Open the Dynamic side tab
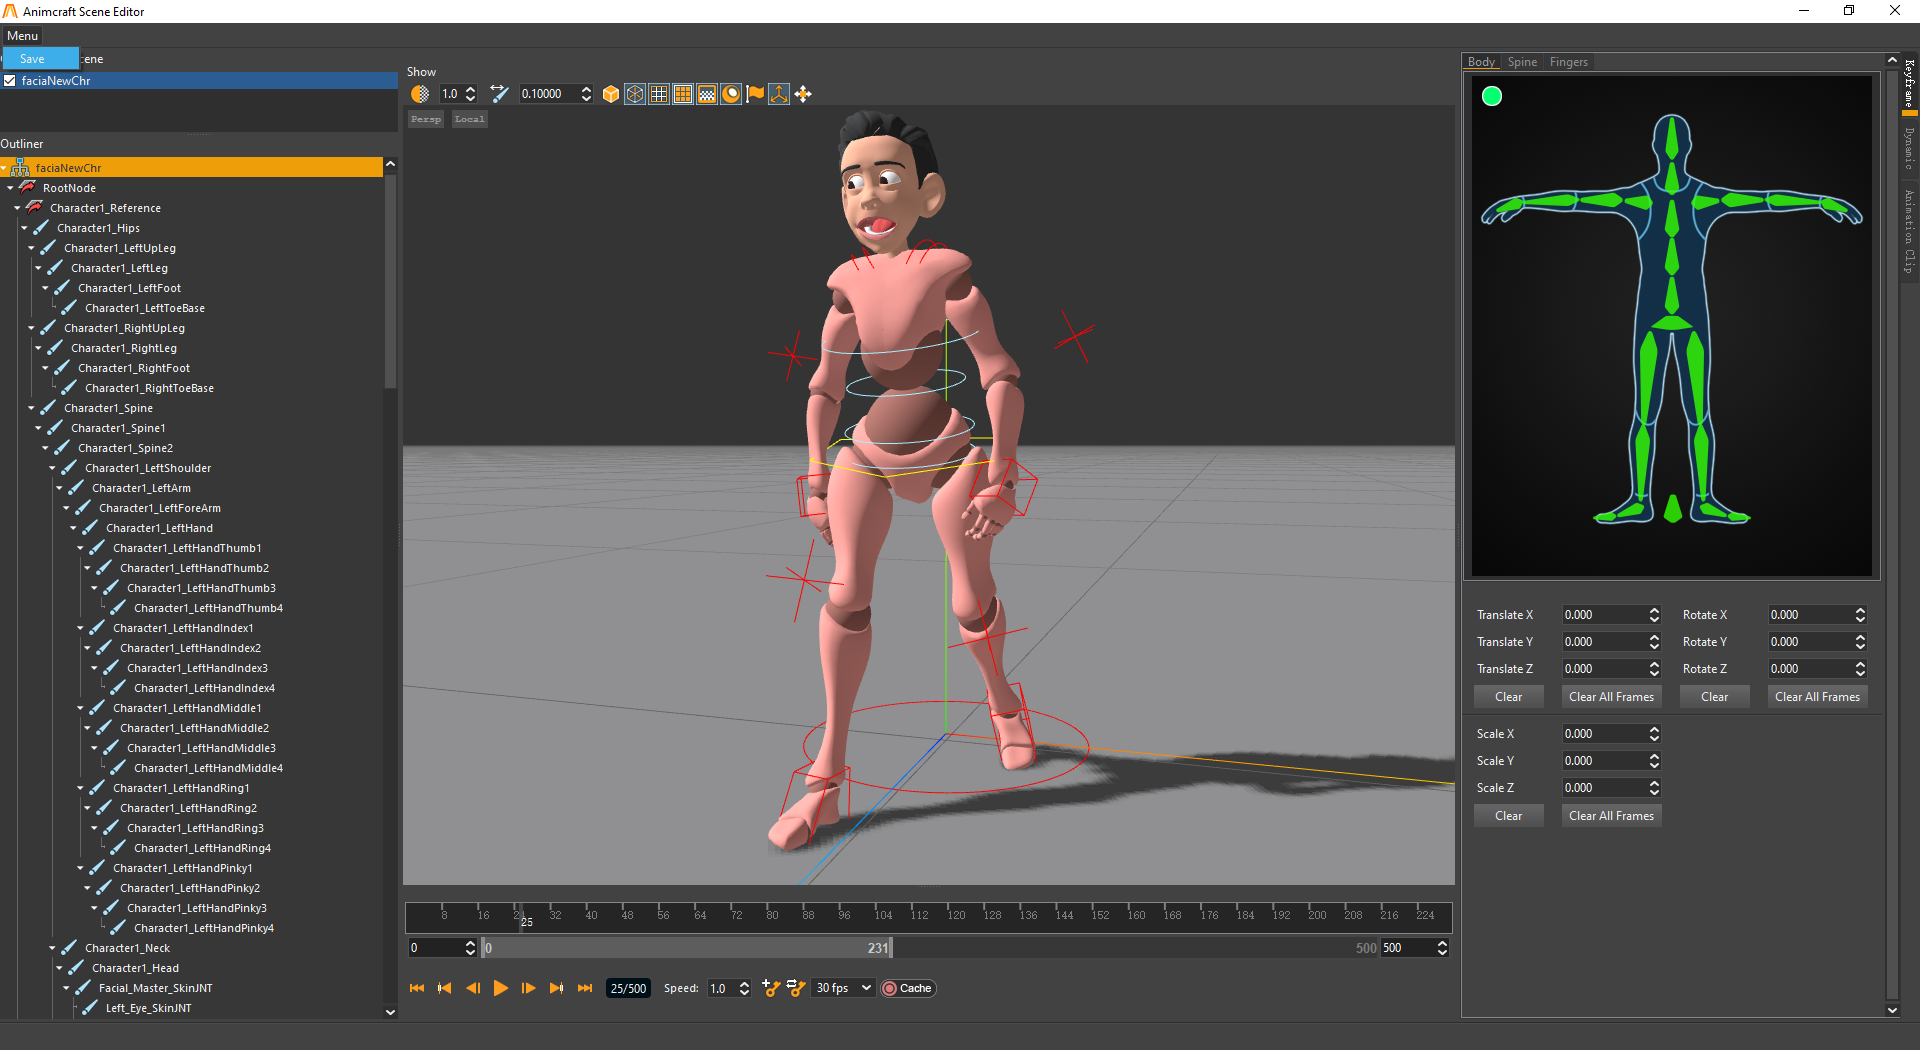This screenshot has height=1050, width=1920. click(1909, 148)
